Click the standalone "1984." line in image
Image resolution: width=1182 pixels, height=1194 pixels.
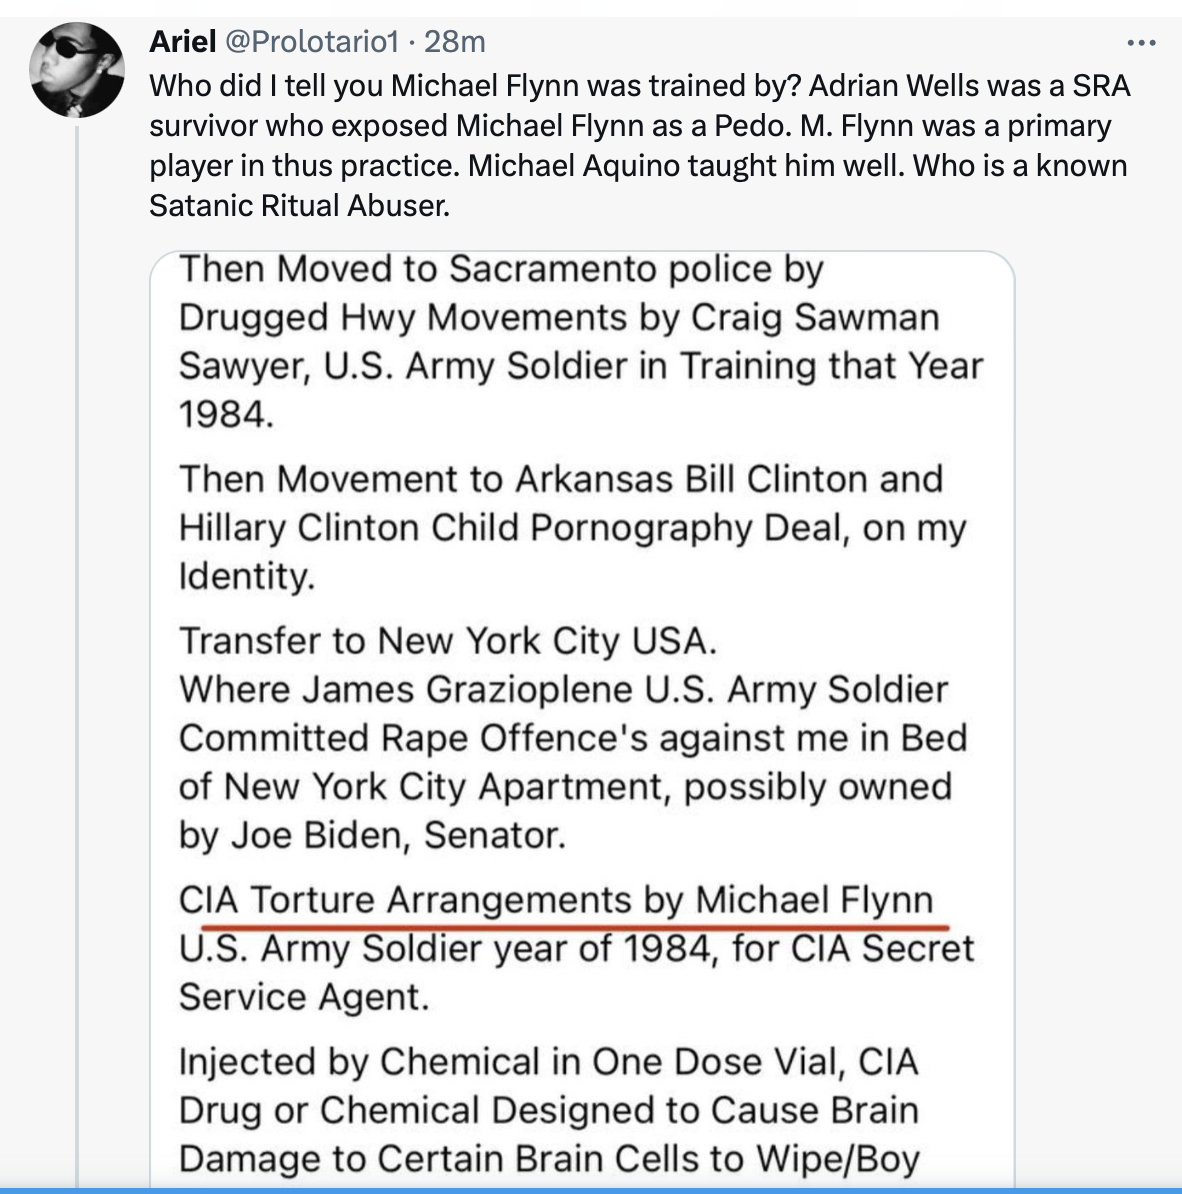(x=226, y=413)
